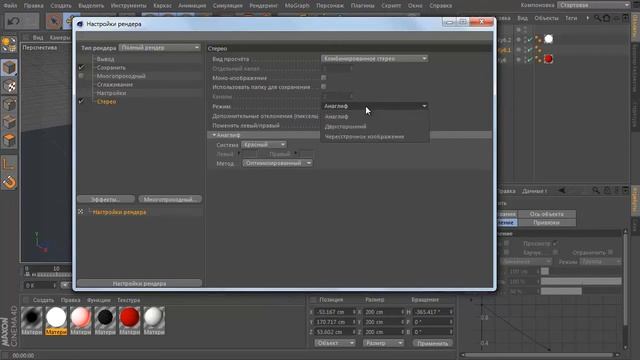Screen dimensions: 640x360
Task: Select the orange-top polygon mode cube icon
Action: pyautogui.click(x=9, y=140)
